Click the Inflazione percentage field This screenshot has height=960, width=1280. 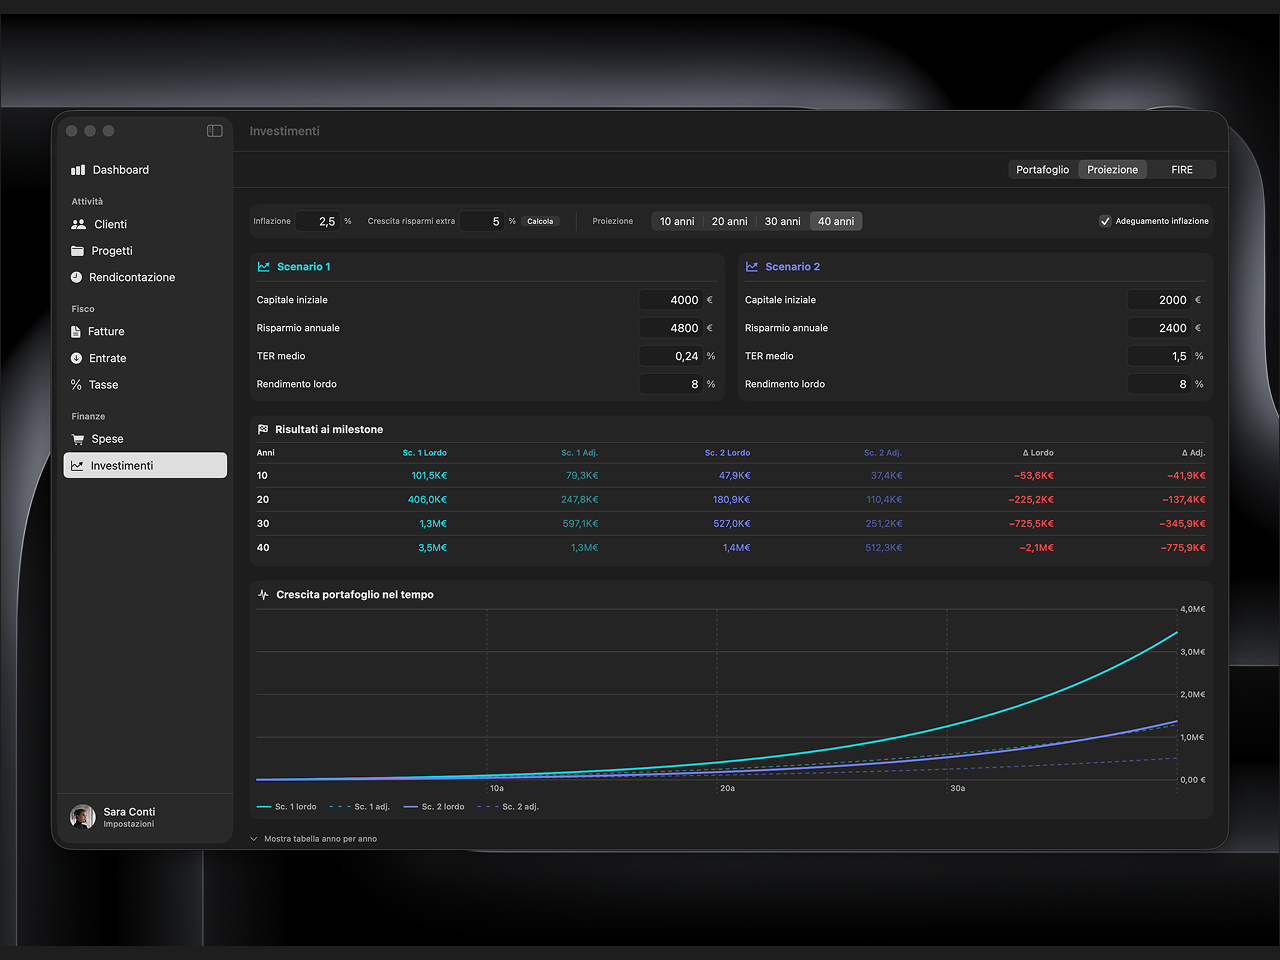point(318,221)
